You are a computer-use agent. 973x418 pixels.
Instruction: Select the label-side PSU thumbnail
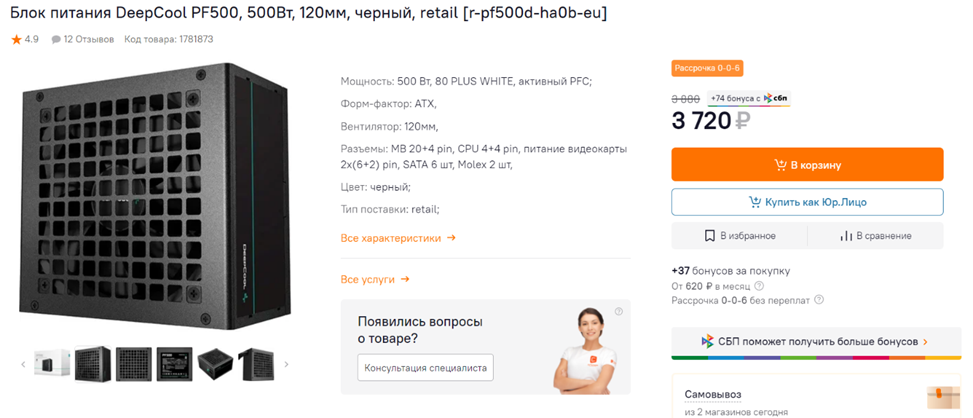tap(174, 364)
